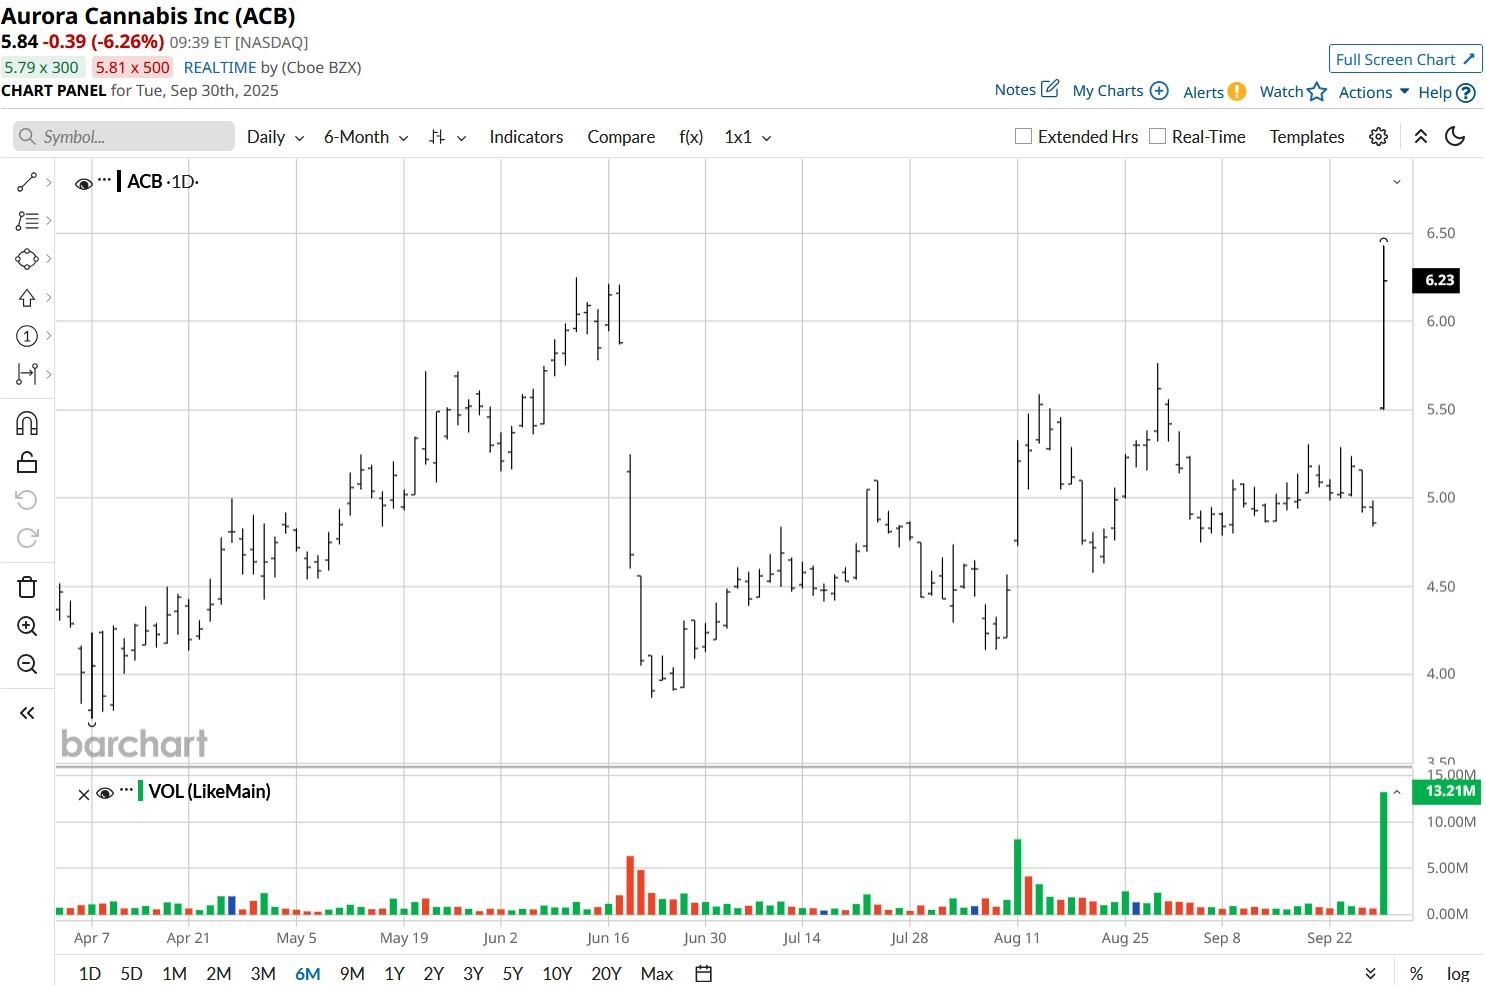The height and width of the screenshot is (985, 1486).
Task: Select the arrow marker tool
Action: click(x=27, y=298)
